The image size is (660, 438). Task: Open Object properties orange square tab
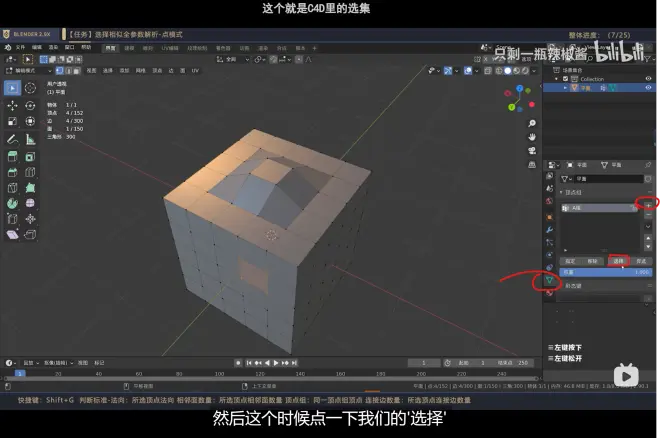point(549,218)
